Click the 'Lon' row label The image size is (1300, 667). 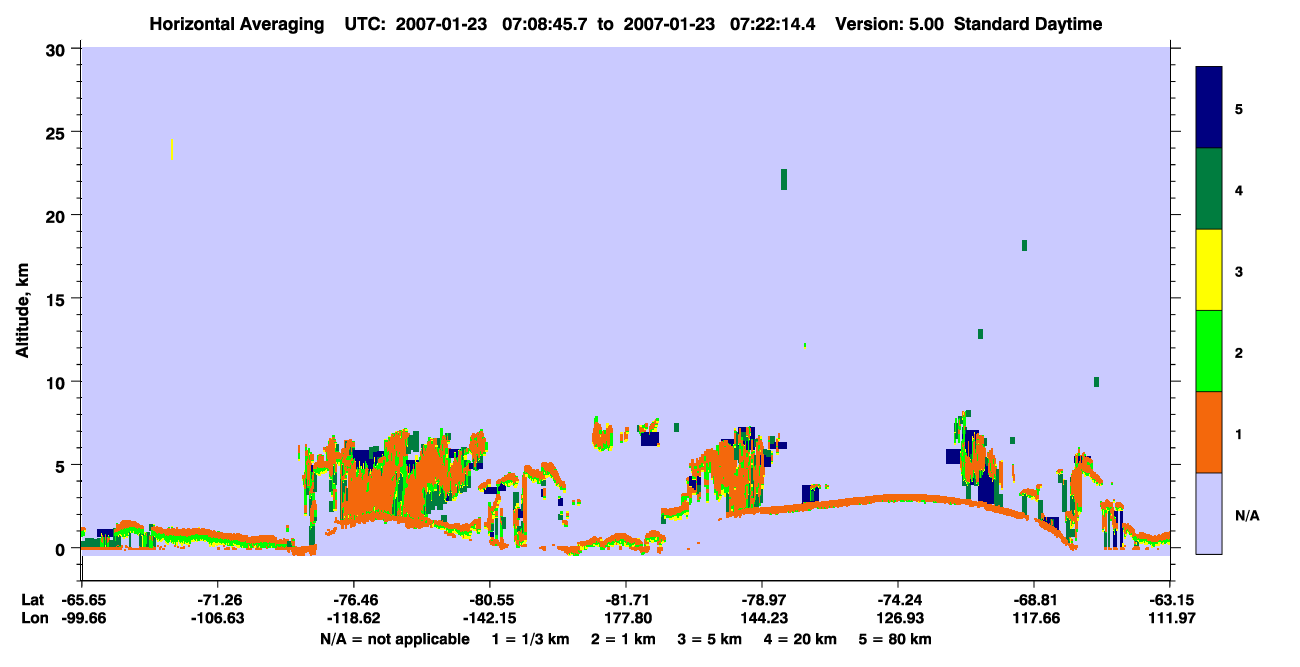tap(33, 619)
